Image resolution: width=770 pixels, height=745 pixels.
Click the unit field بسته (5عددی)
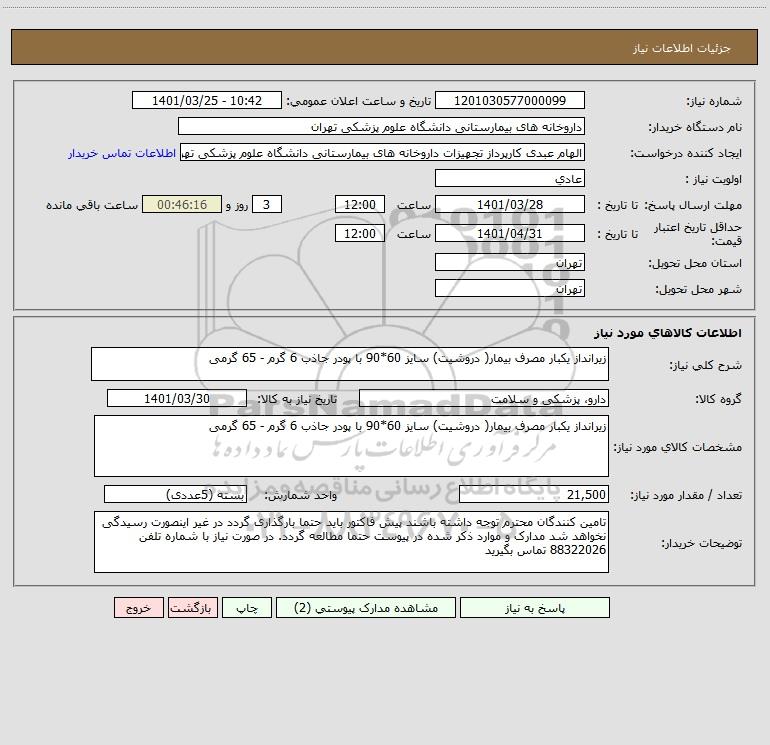[x=175, y=494]
